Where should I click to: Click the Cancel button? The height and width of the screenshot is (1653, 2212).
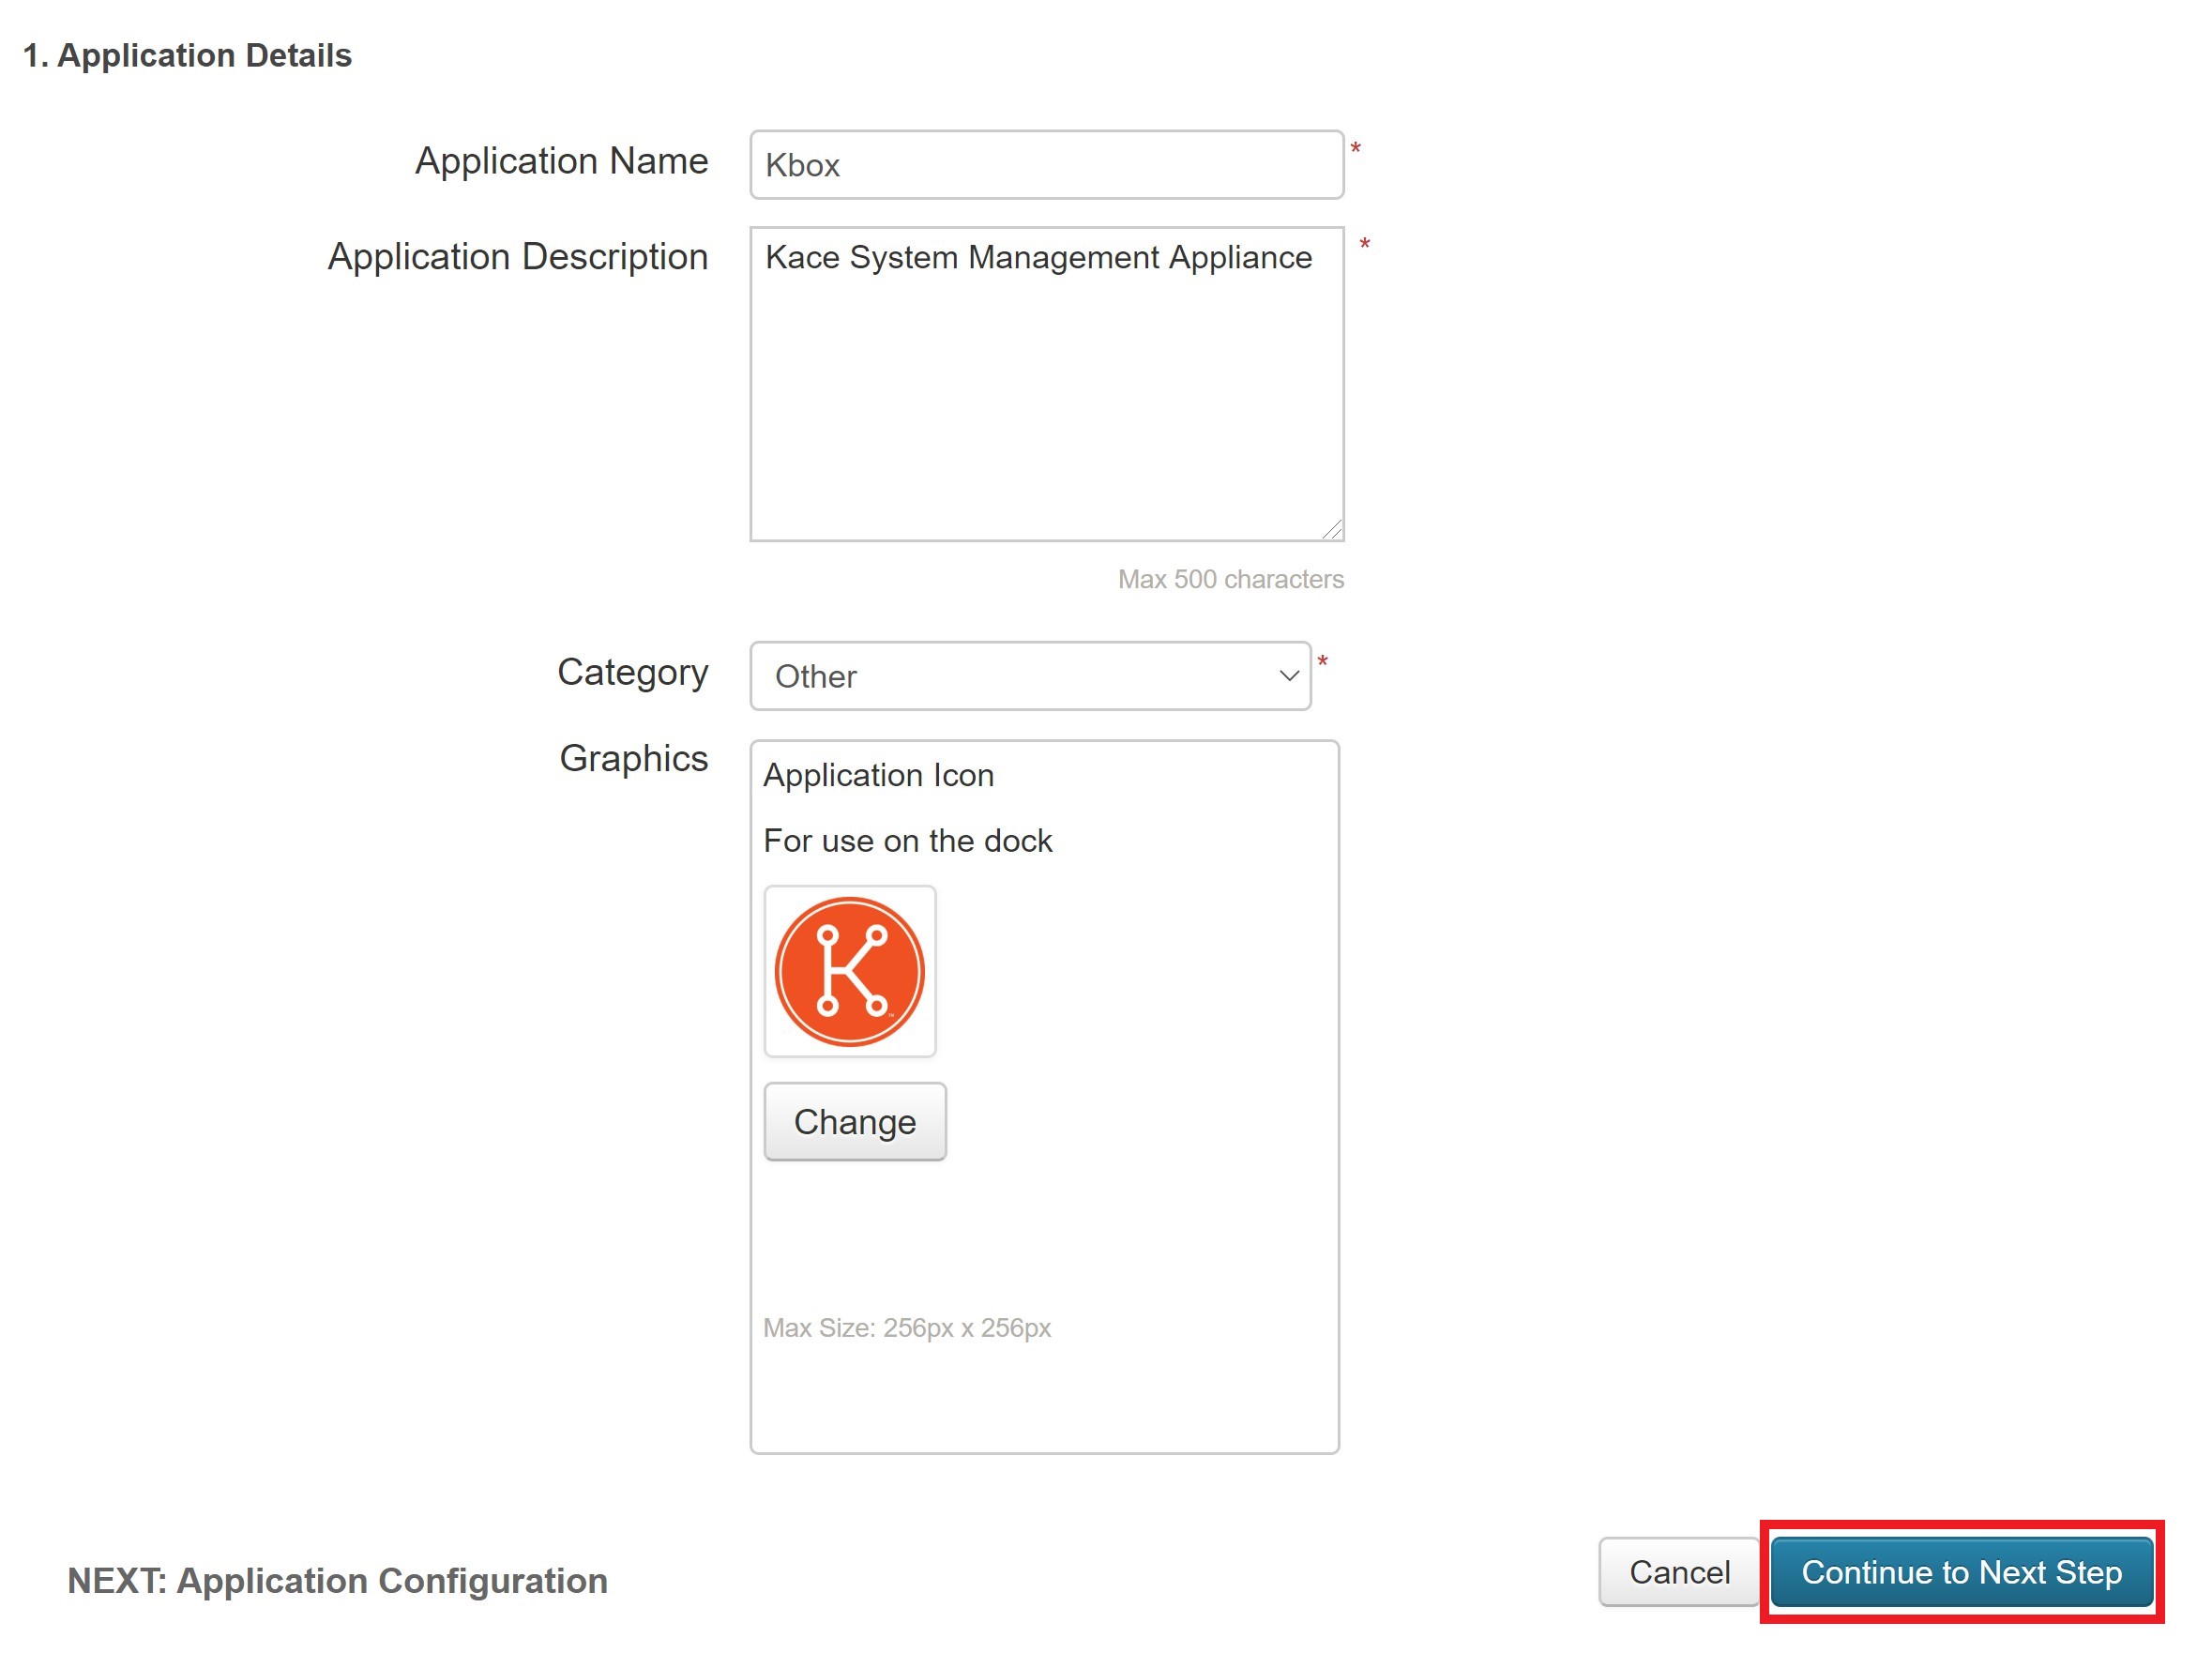coord(1679,1572)
